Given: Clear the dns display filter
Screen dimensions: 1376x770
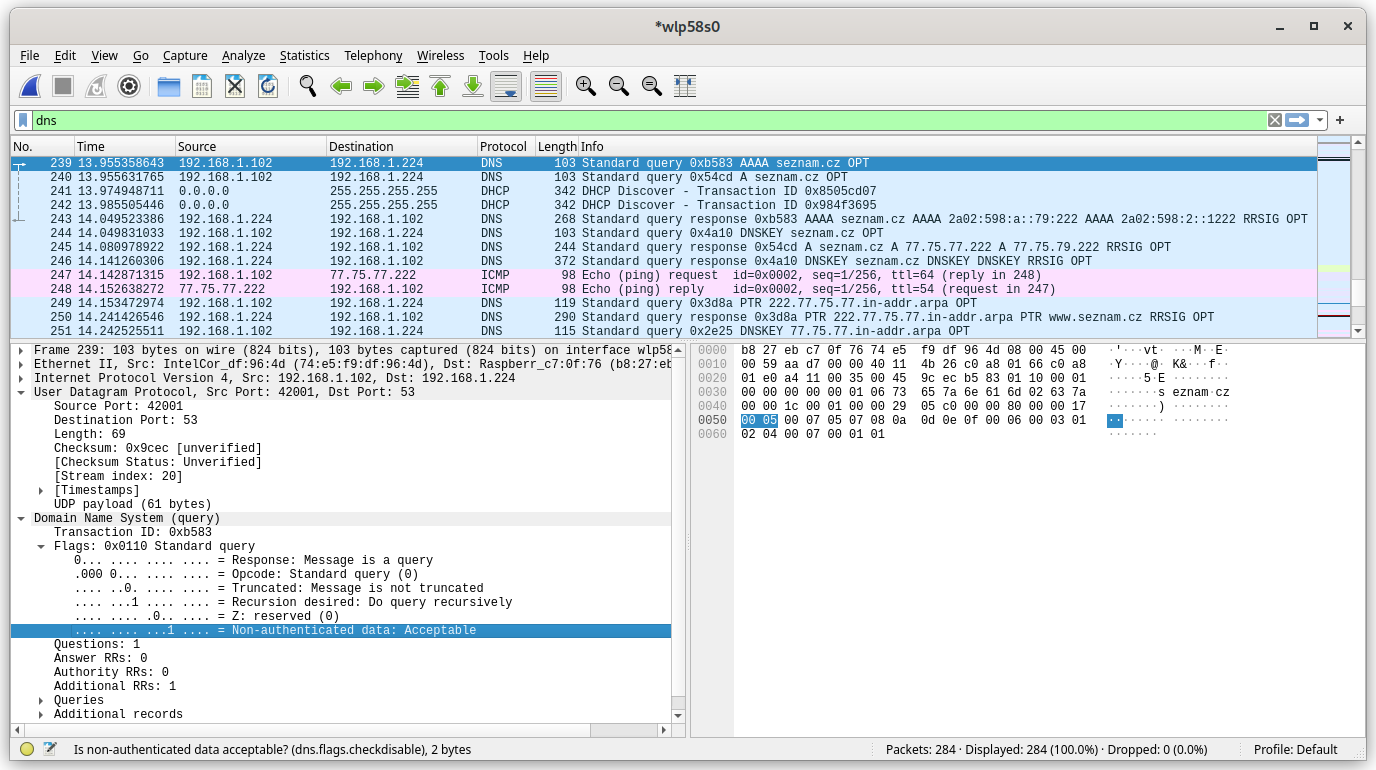Looking at the screenshot, I should tap(1274, 120).
